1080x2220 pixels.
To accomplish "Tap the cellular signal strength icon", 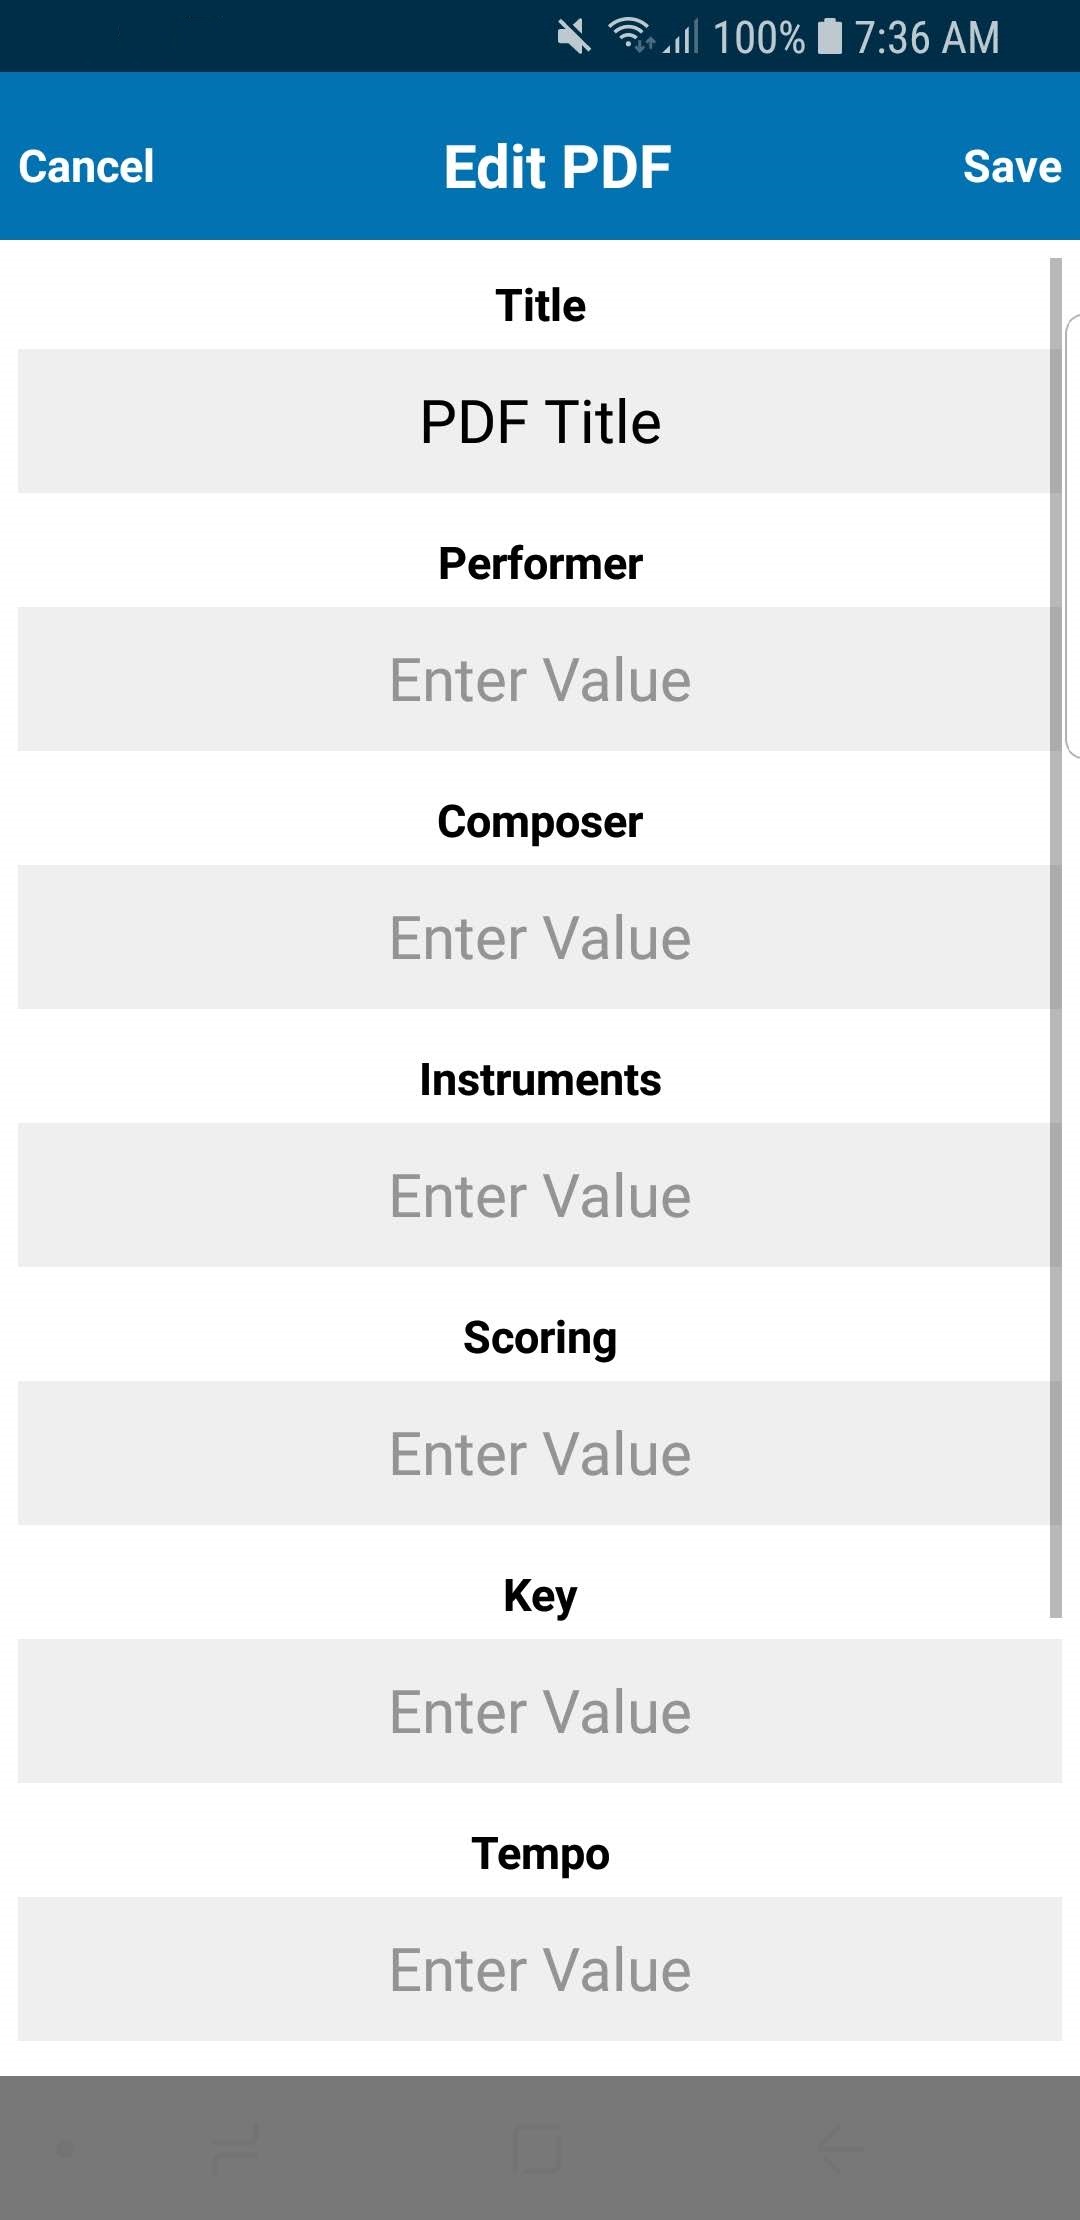I will (682, 37).
